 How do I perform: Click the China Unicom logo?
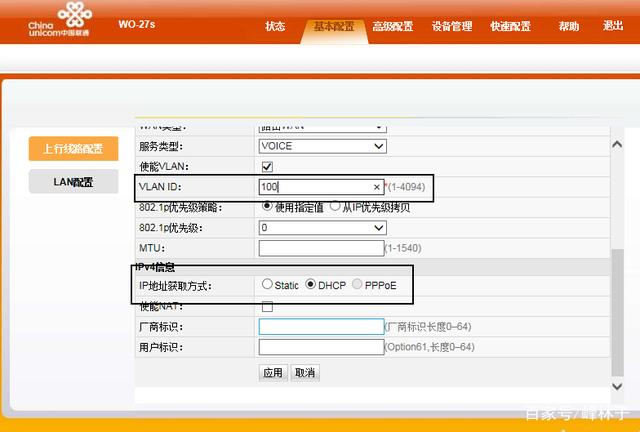tap(60, 19)
